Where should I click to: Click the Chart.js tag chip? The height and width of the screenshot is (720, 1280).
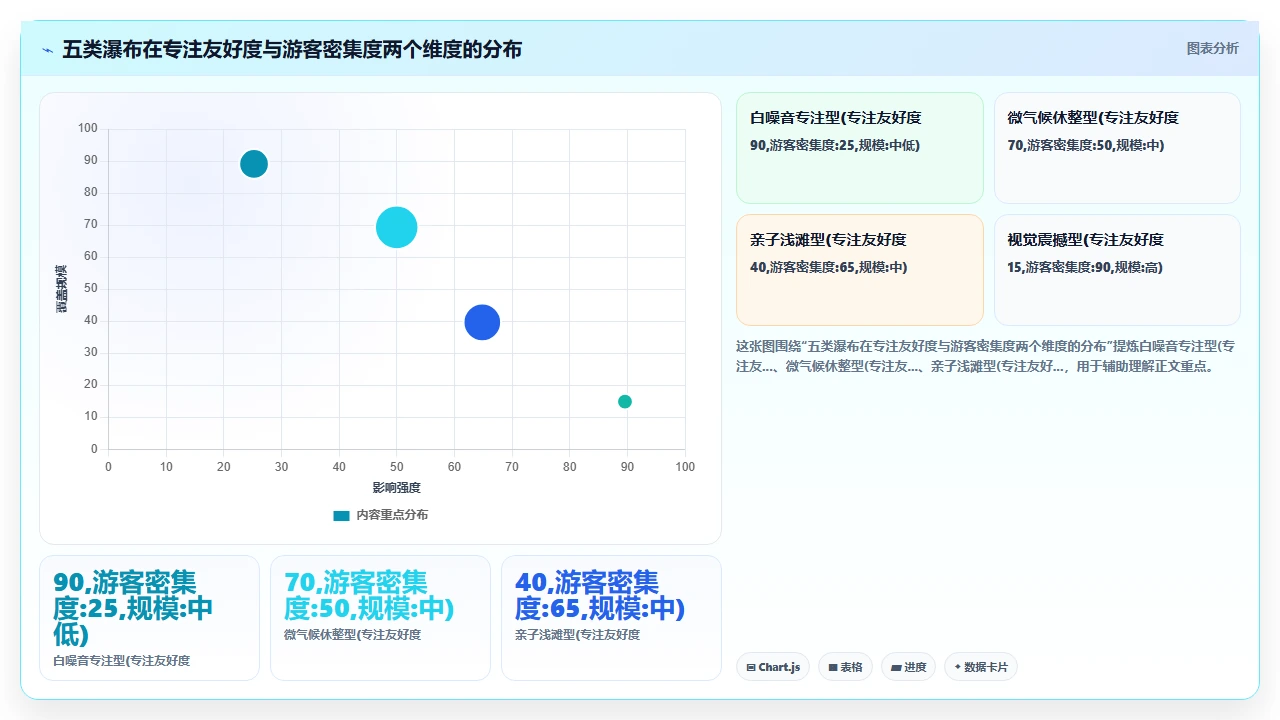pos(773,667)
